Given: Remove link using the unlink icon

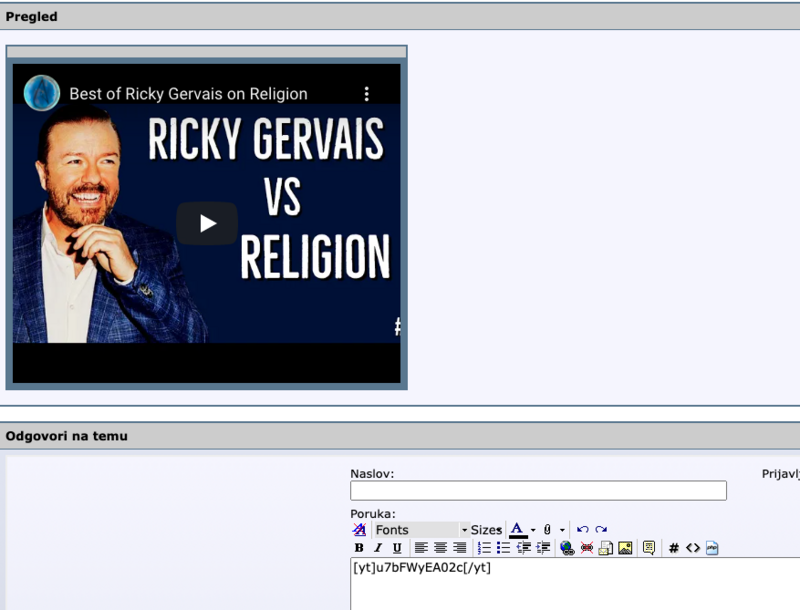Looking at the screenshot, I should (x=587, y=548).
